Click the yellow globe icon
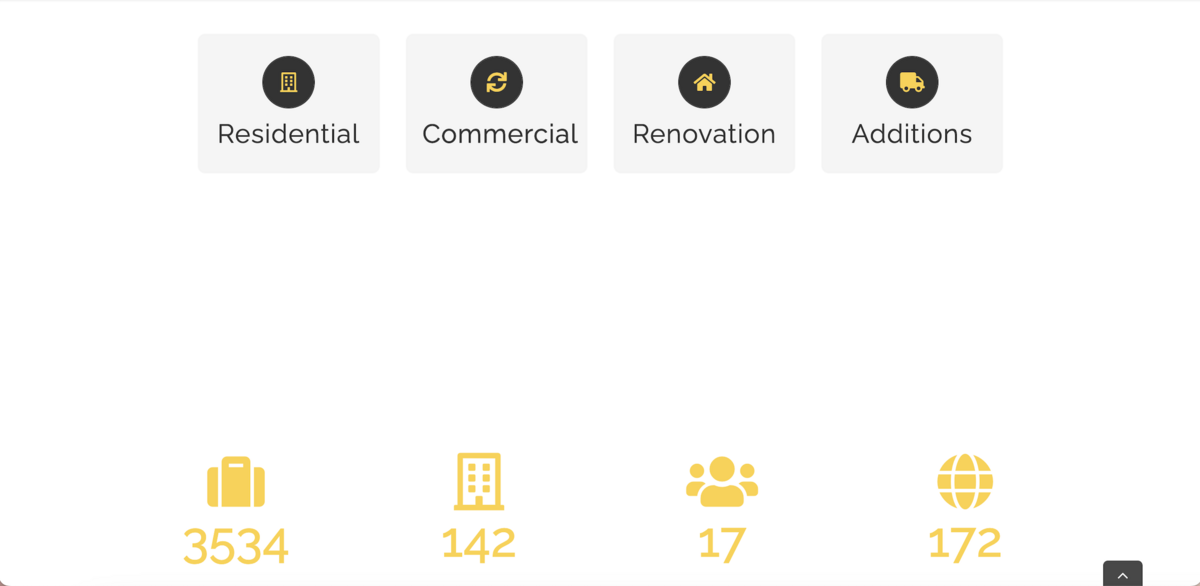This screenshot has width=1200, height=586. click(965, 482)
